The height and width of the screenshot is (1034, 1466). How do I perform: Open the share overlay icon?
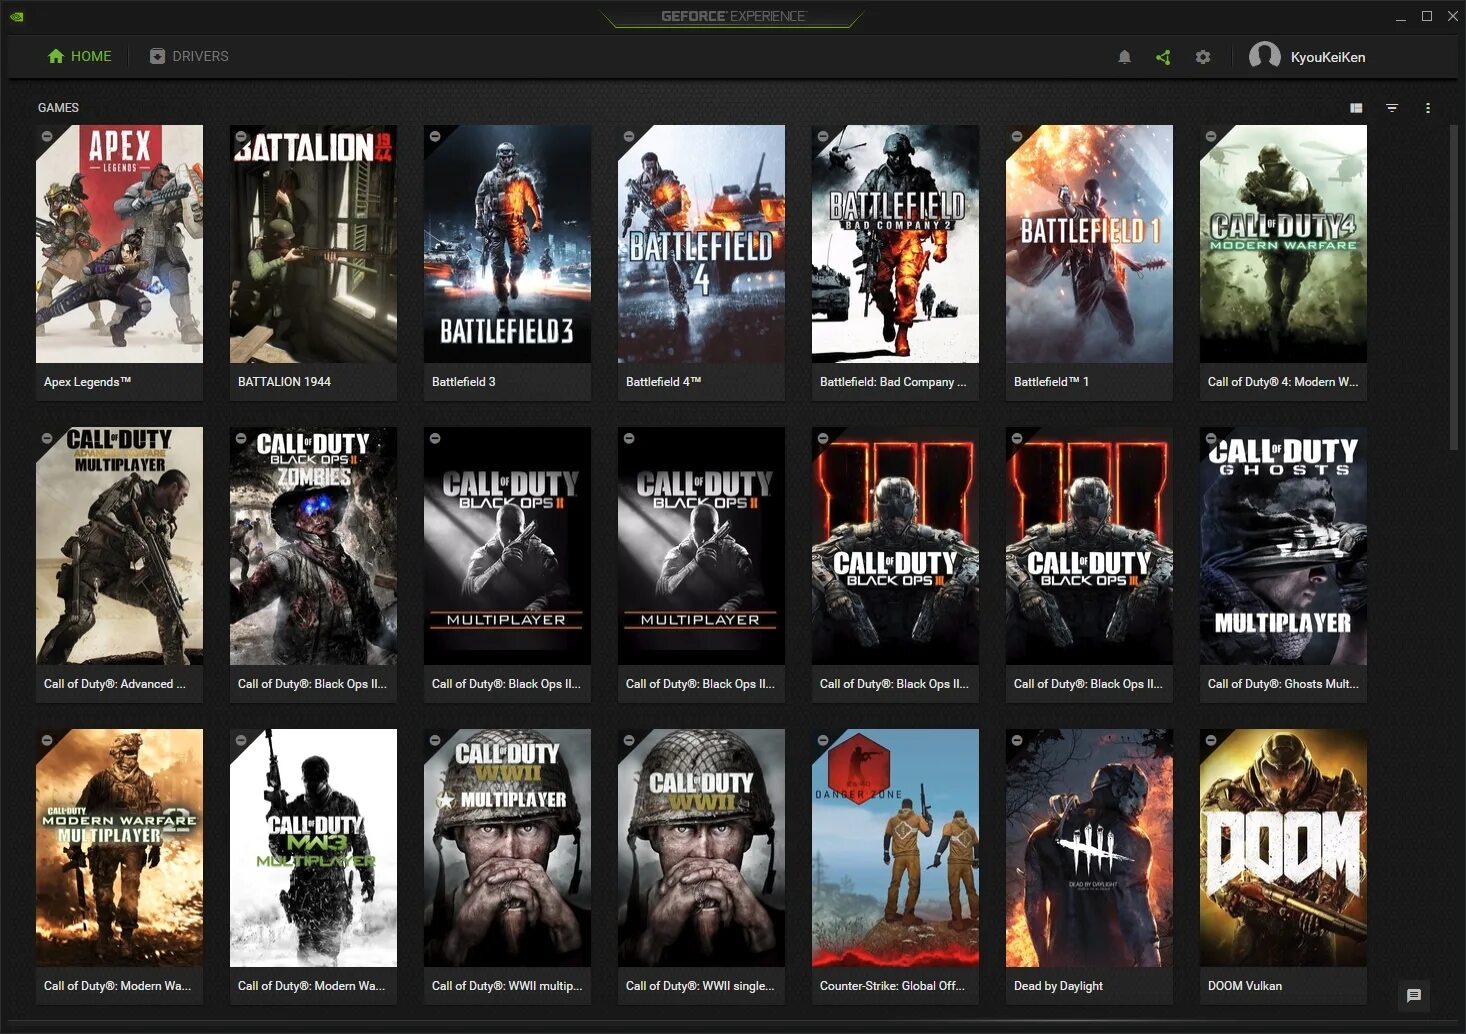[x=1163, y=57]
